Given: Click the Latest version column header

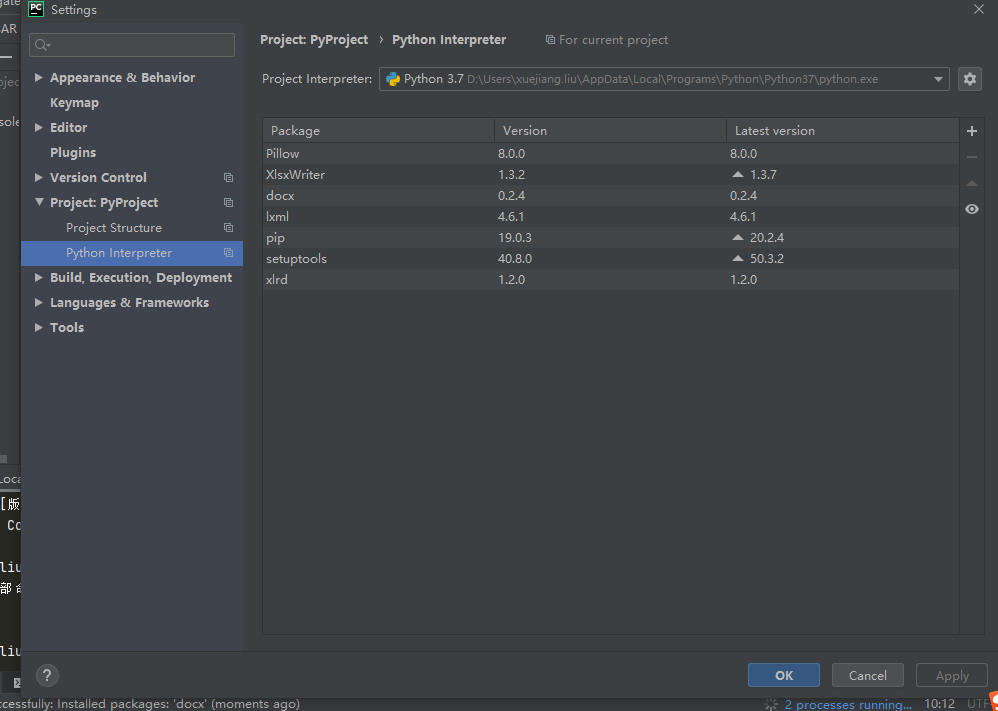Looking at the screenshot, I should [x=843, y=130].
